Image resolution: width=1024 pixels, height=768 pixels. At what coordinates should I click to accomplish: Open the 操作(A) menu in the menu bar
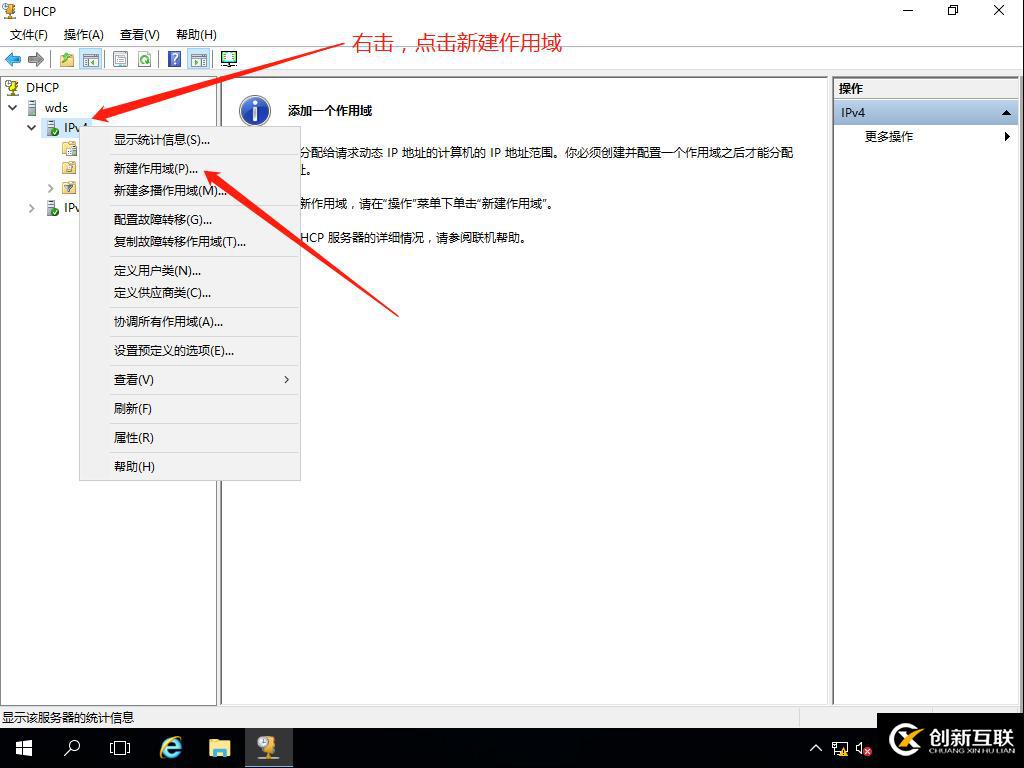coord(83,34)
